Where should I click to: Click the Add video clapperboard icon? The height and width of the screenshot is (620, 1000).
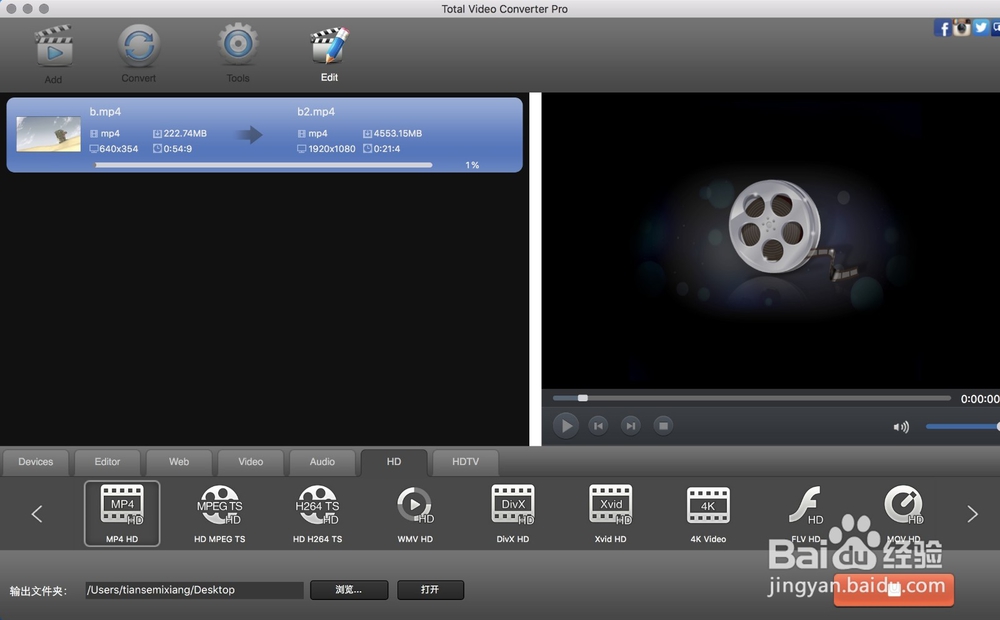pos(54,46)
